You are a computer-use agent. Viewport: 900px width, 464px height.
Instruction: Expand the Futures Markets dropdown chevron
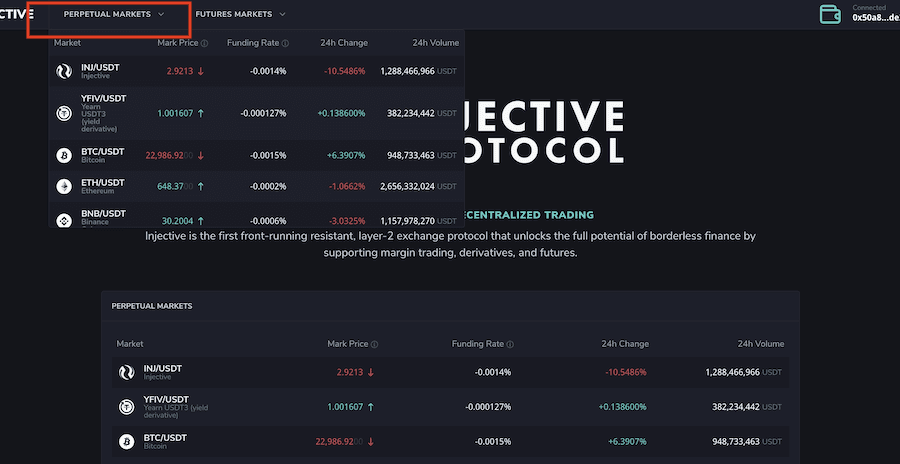point(282,15)
